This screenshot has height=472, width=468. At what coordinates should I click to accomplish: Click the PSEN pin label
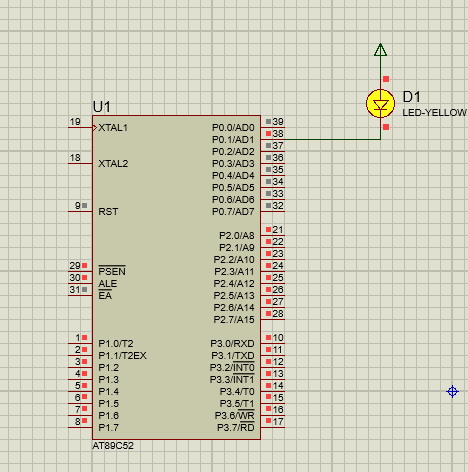(112, 271)
